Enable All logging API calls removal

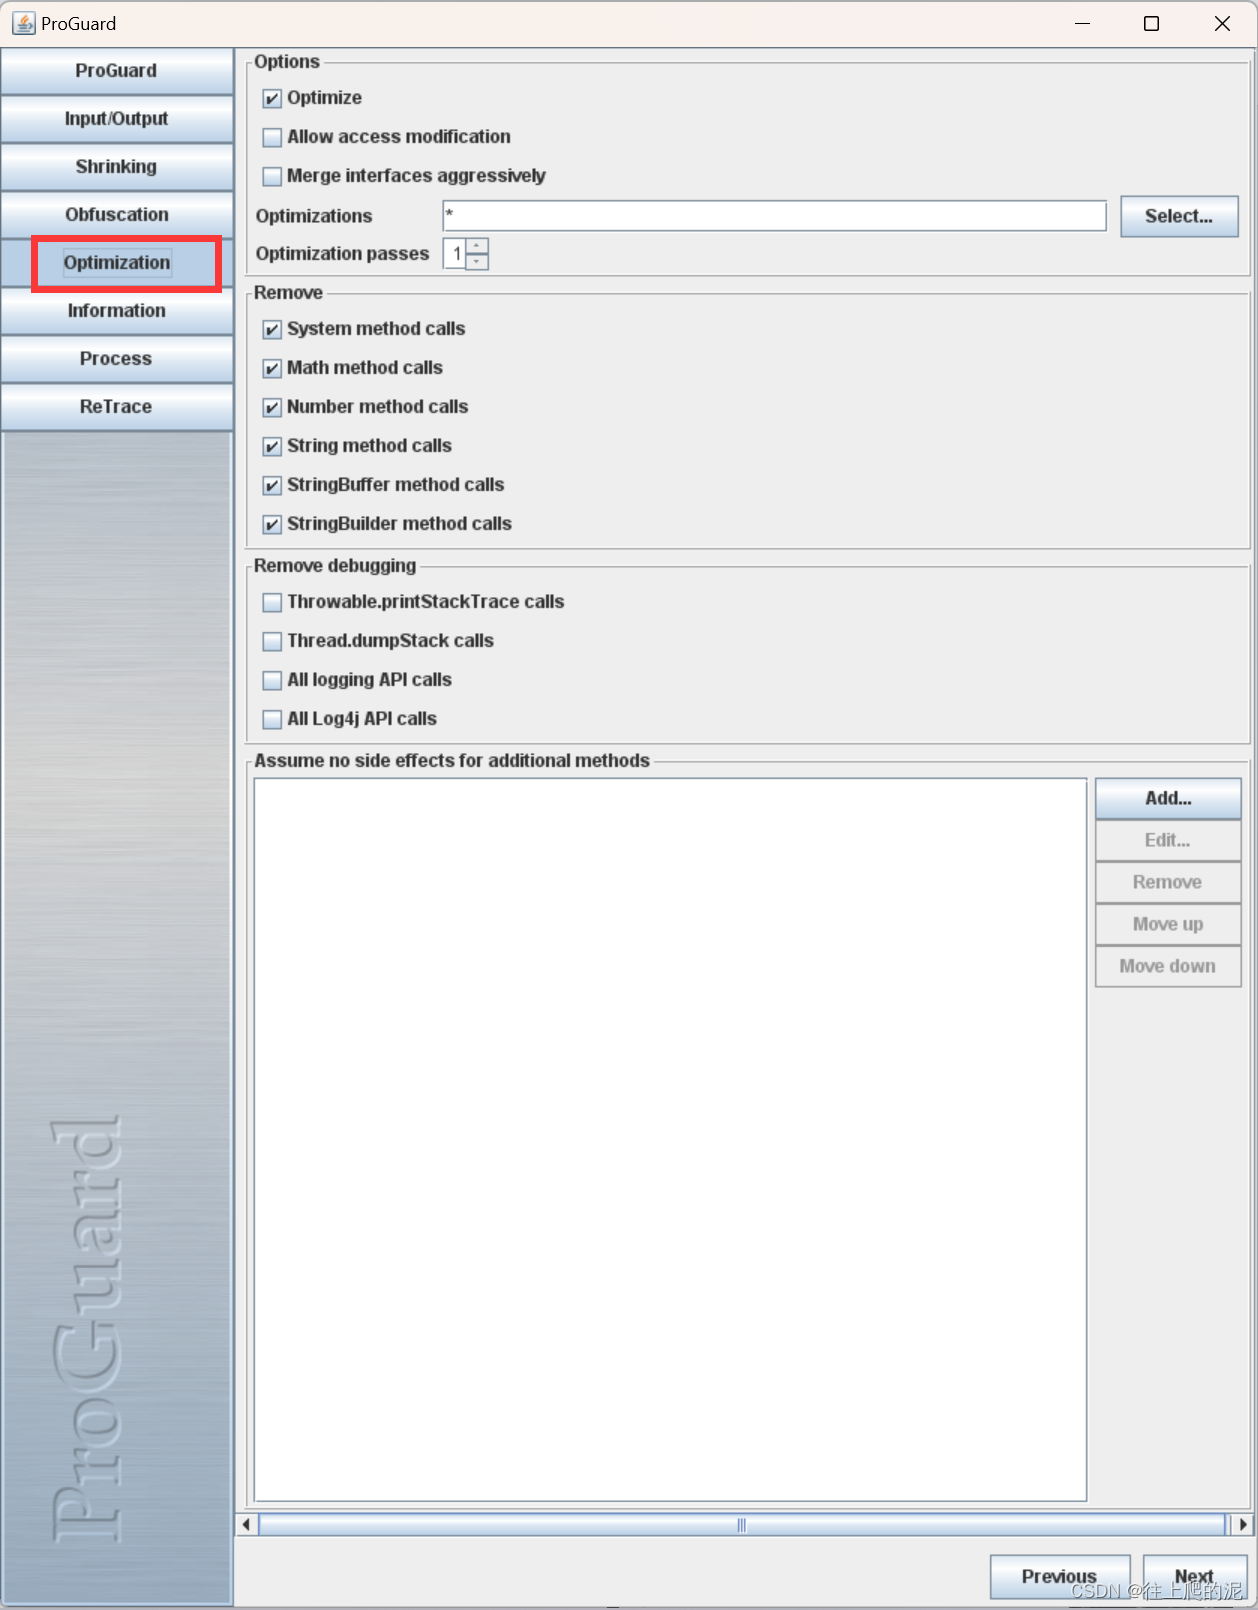pyautogui.click(x=272, y=680)
